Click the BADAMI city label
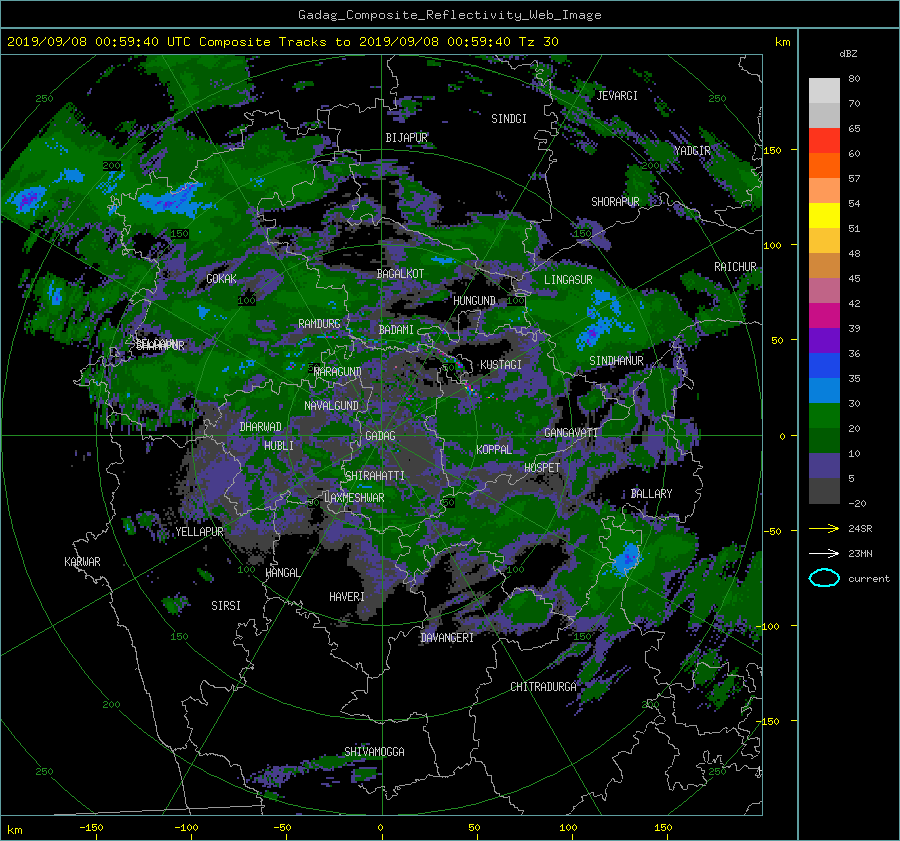 [x=396, y=330]
